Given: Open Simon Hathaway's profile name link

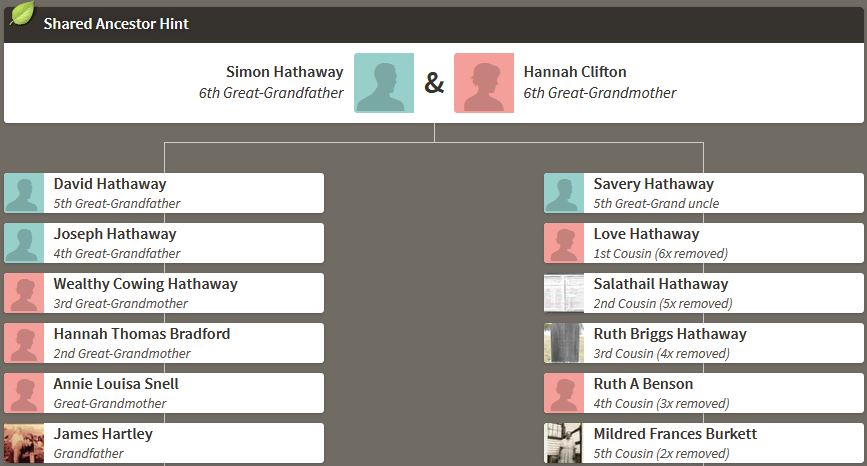Looking at the screenshot, I should point(284,72).
